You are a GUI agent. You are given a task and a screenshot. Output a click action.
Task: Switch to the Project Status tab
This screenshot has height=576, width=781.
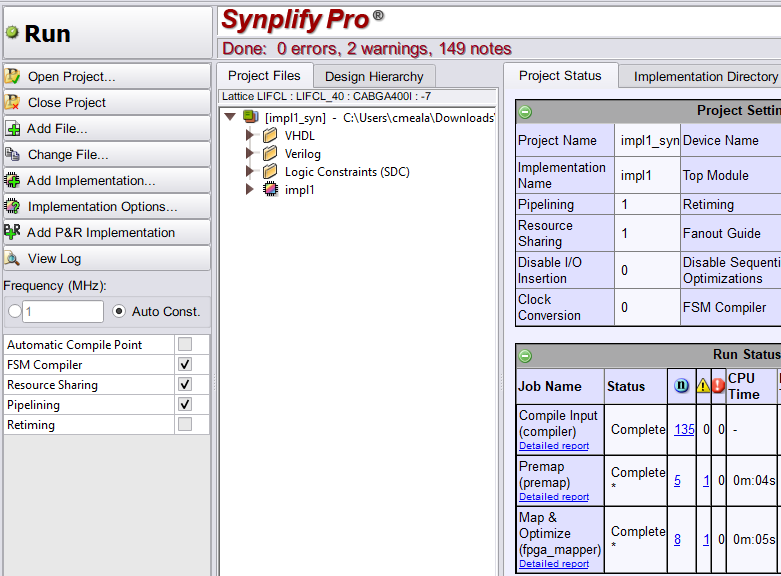560,76
